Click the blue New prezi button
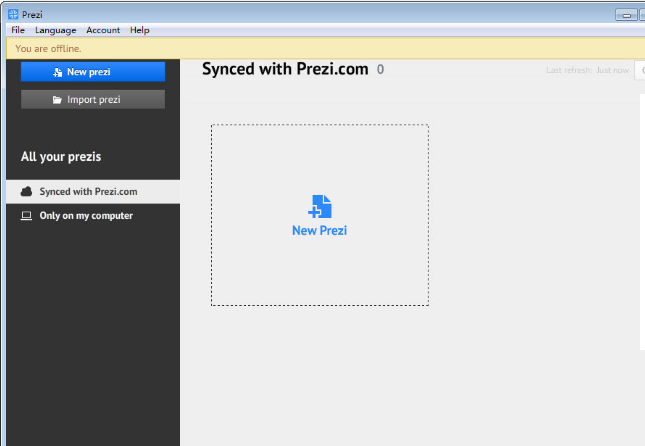645x446 pixels. pyautogui.click(x=93, y=72)
